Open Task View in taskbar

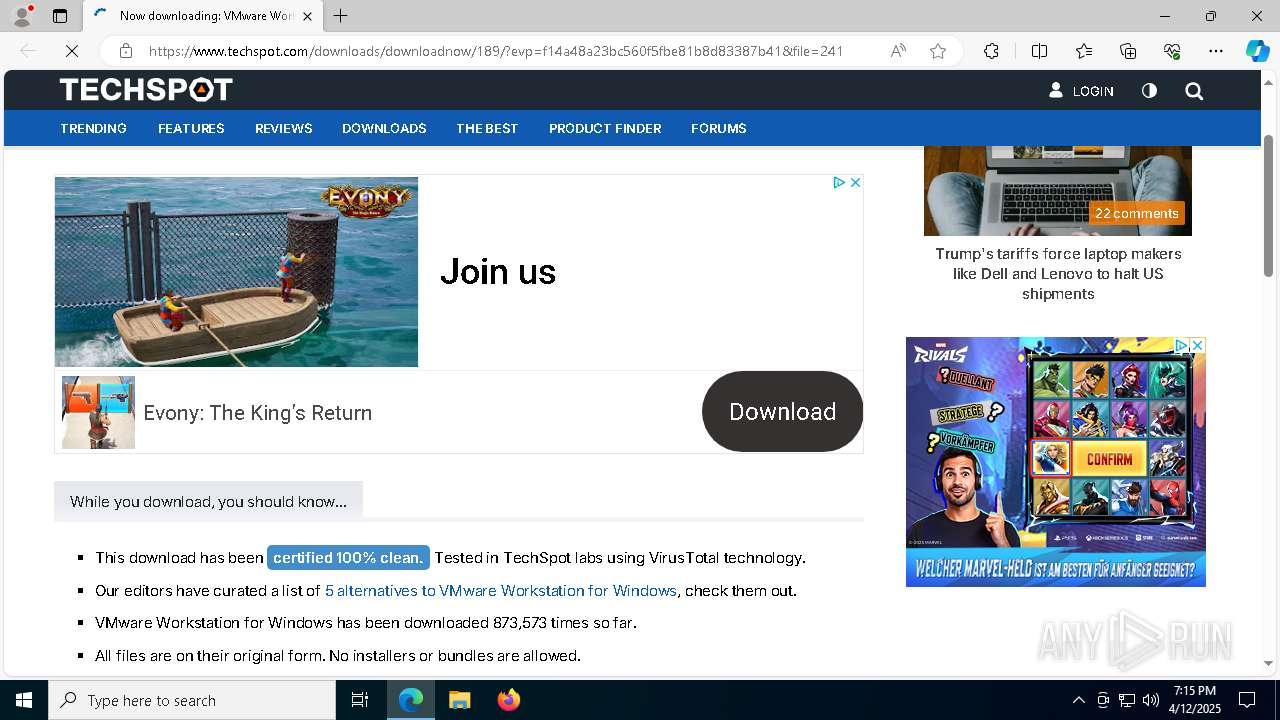360,700
